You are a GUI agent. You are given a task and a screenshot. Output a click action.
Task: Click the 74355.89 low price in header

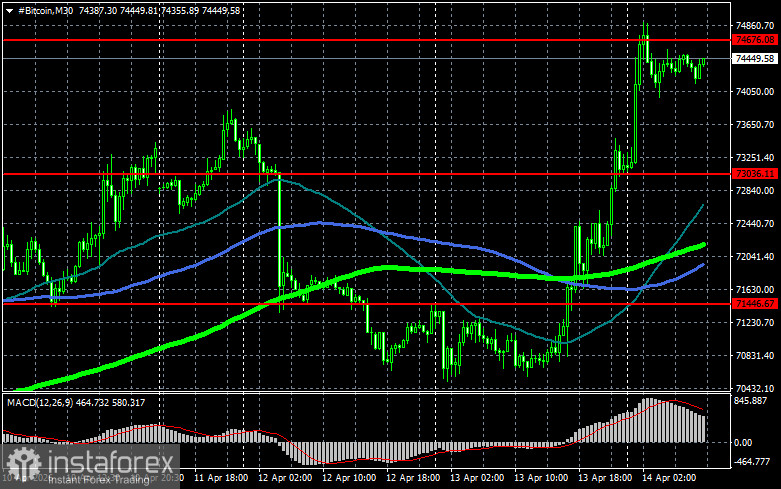180,10
